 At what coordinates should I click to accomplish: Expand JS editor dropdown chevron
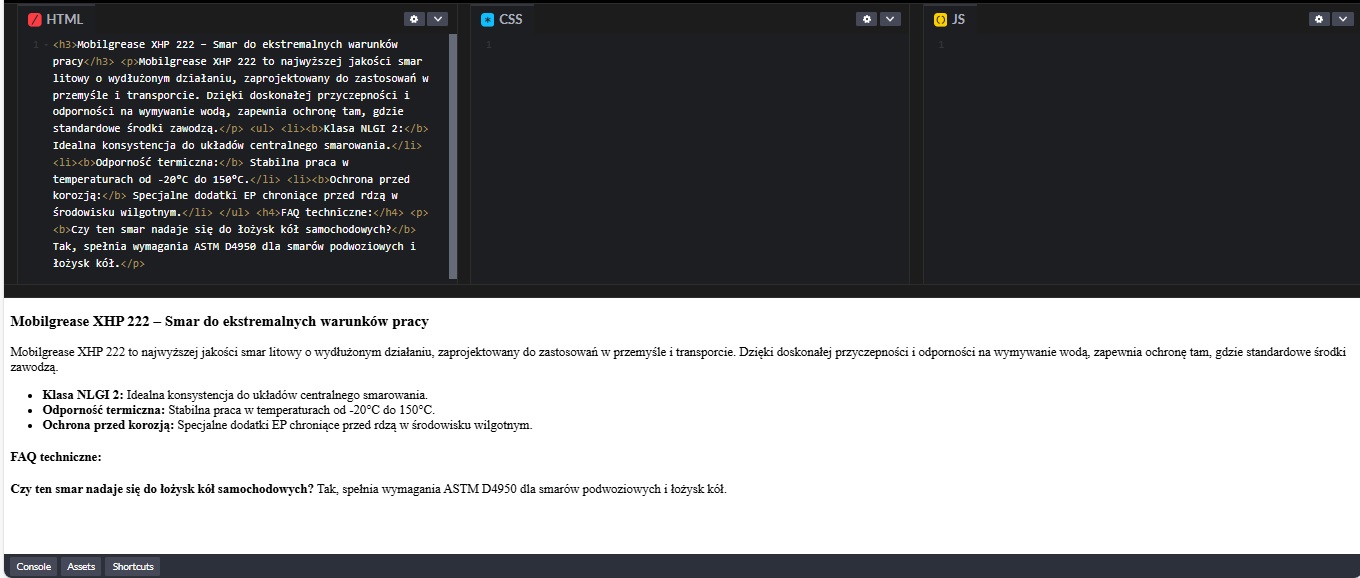pyautogui.click(x=1343, y=19)
